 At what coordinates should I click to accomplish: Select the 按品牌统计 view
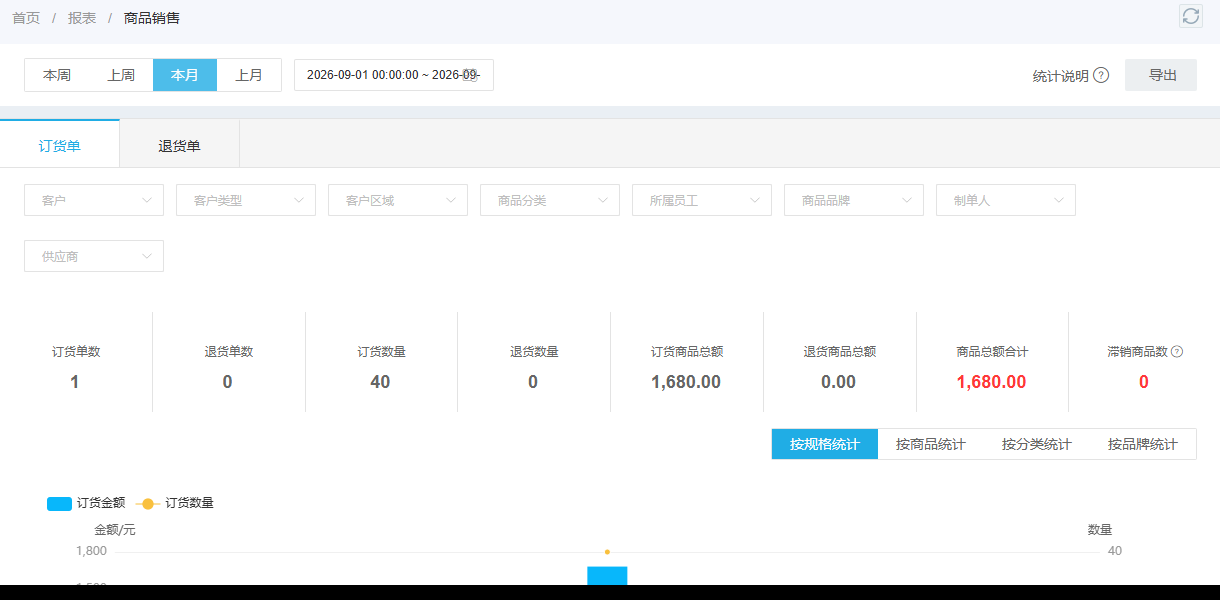1143,444
